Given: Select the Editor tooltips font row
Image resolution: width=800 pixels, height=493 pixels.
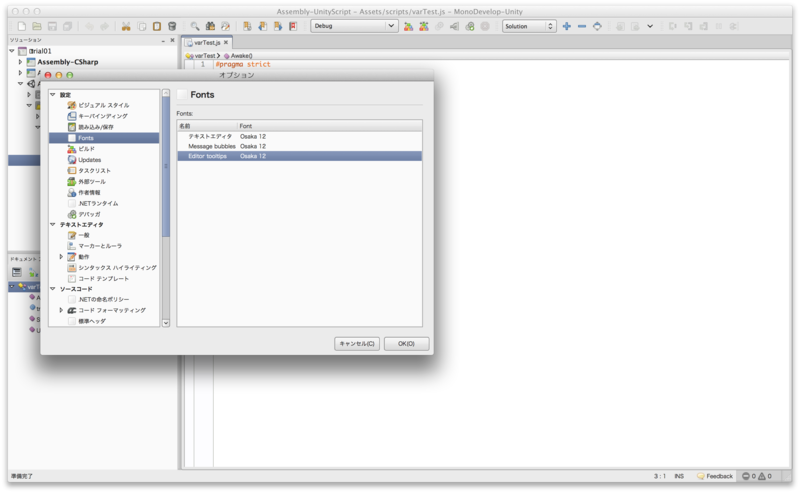Looking at the screenshot, I should click(299, 156).
